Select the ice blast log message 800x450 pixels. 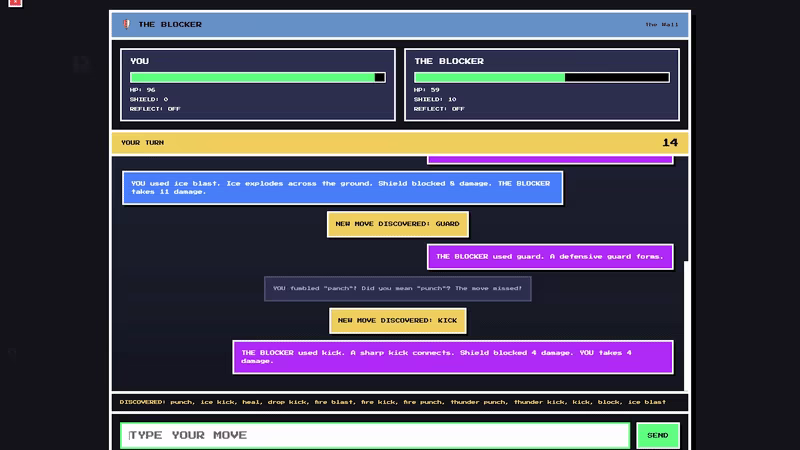point(342,188)
